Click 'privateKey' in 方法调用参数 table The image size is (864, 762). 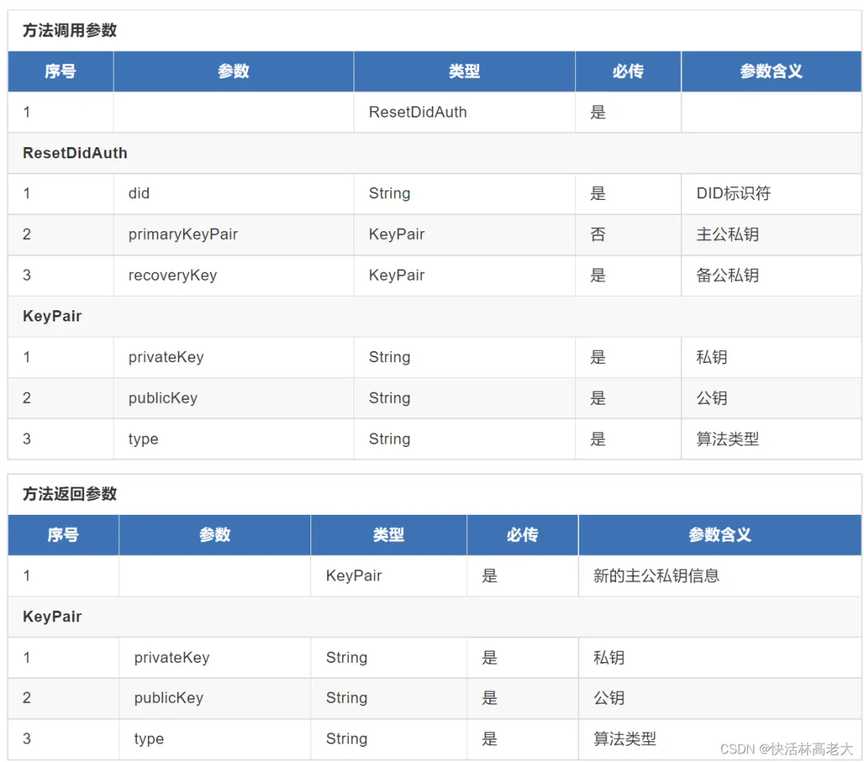(166, 357)
